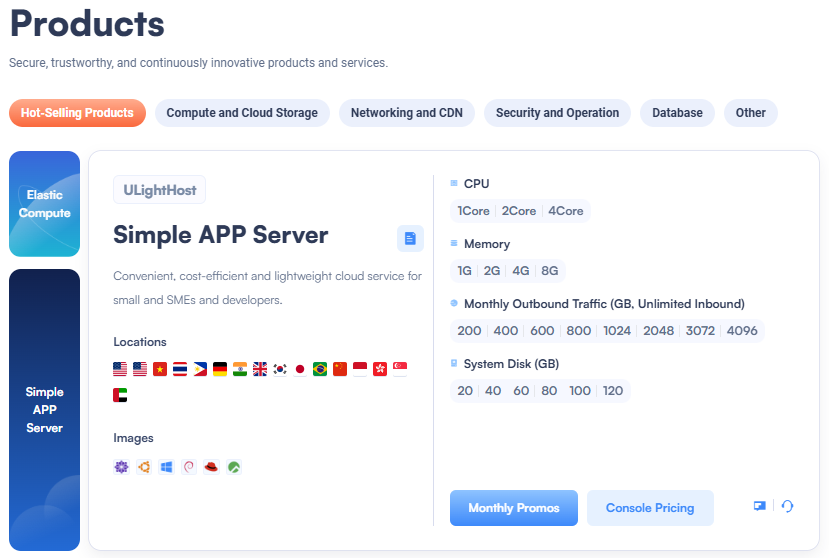Viewport: 829px width, 558px height.
Task: Open the Networking and CDN tab
Action: [407, 113]
